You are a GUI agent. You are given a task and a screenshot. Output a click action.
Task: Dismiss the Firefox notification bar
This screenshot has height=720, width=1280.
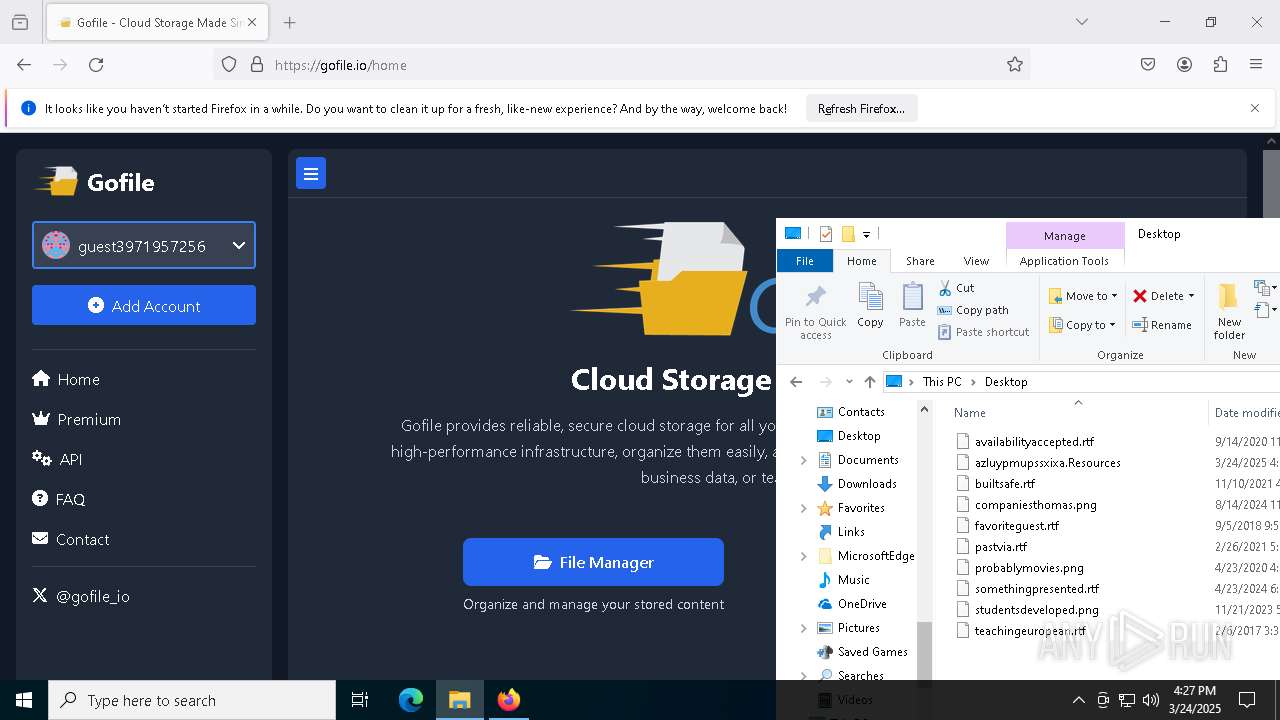click(1255, 108)
